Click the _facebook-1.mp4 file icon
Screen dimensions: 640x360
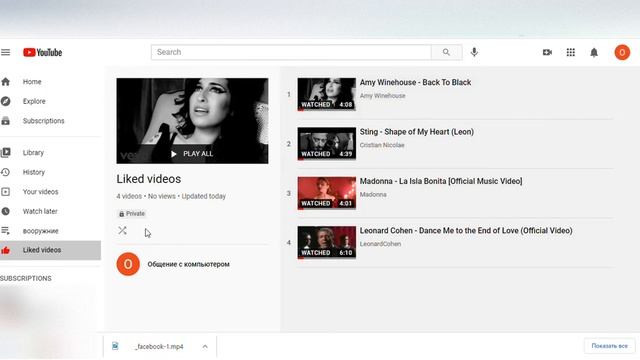[116, 346]
